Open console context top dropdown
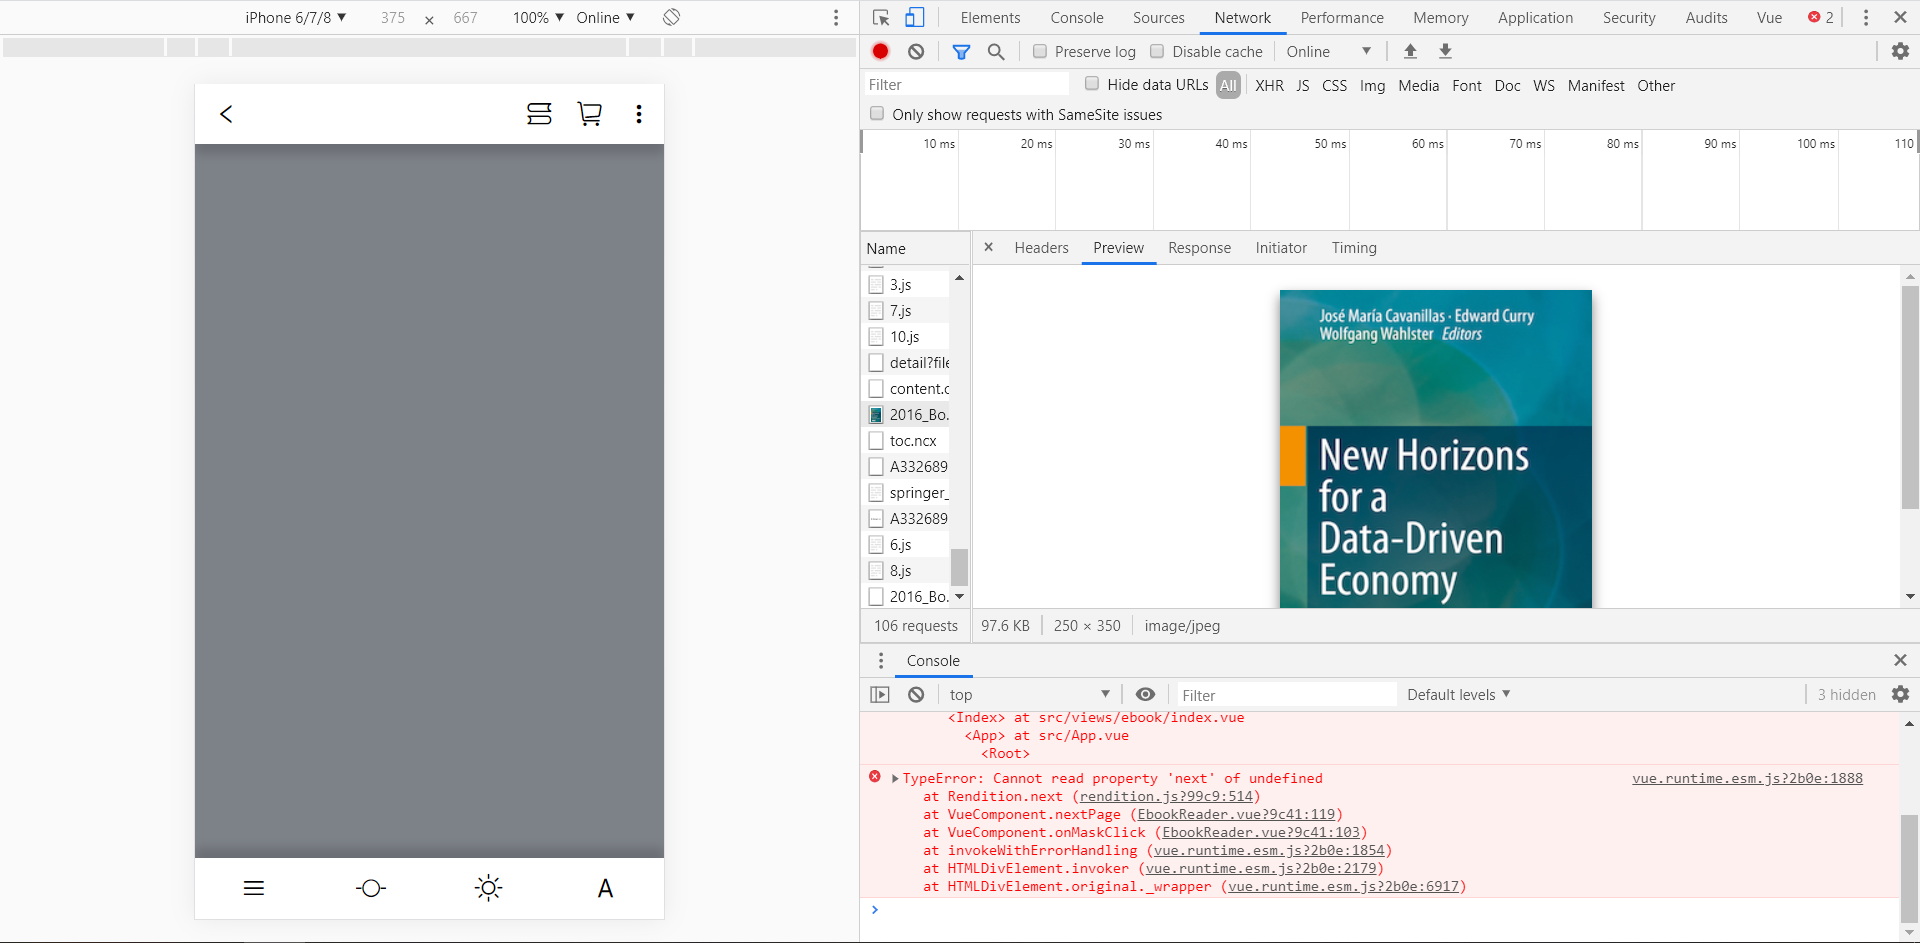 coord(1029,694)
